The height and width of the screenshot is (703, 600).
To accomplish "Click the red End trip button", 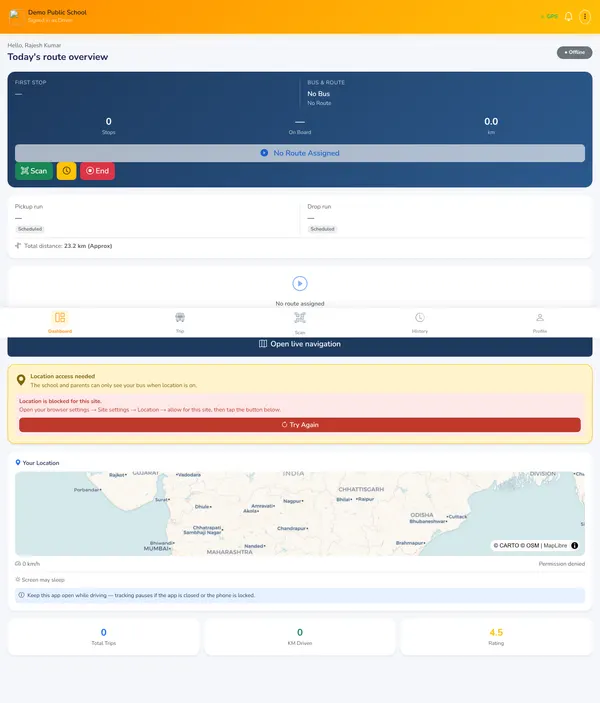I will [97, 171].
